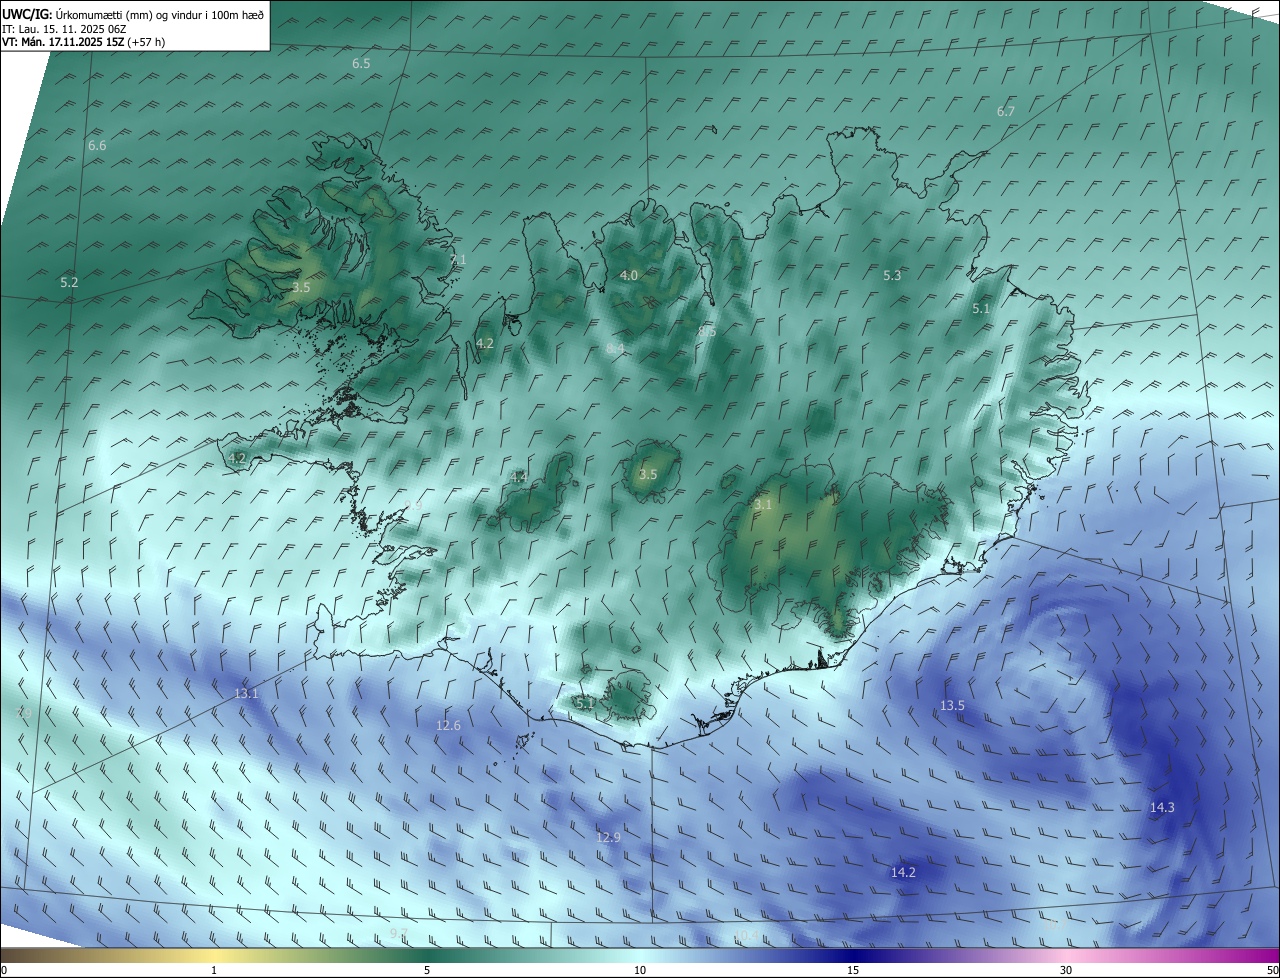Click the 6.6 value label over the northwest sea
1280x978 pixels.
[97, 145]
